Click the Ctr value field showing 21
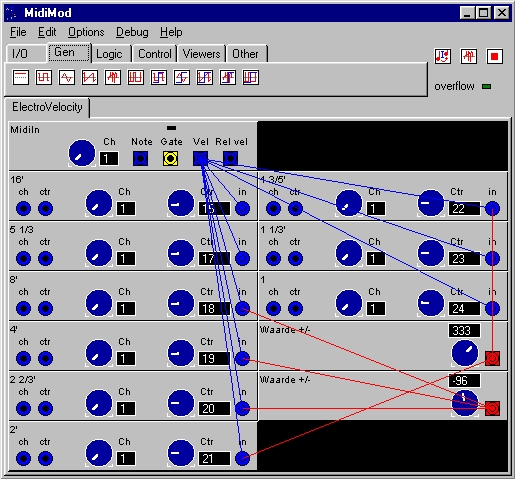This screenshot has height=479, width=515. (214, 459)
